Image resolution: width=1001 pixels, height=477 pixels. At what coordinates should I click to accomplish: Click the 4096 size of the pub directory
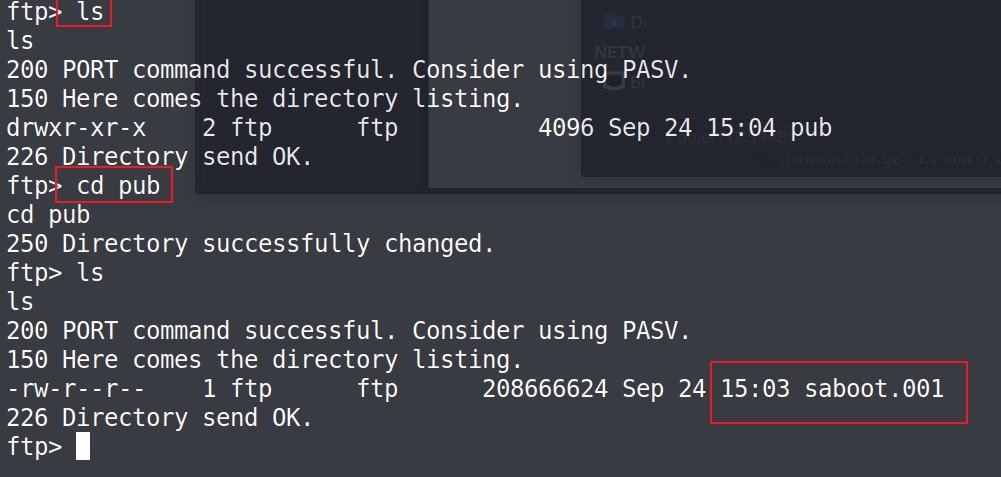pos(566,128)
